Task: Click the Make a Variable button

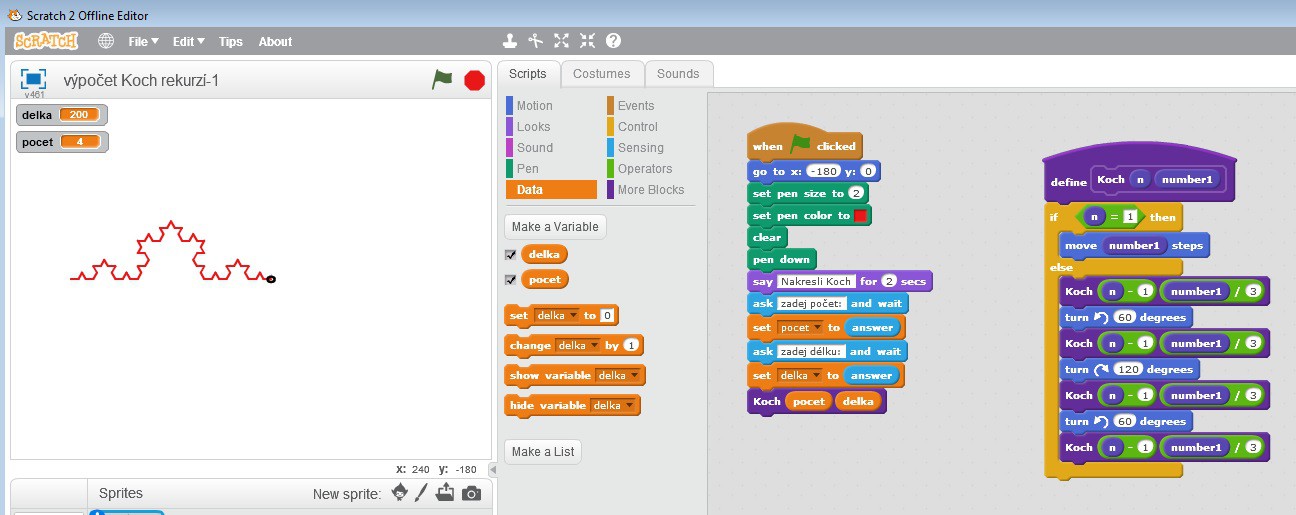Action: point(555,227)
